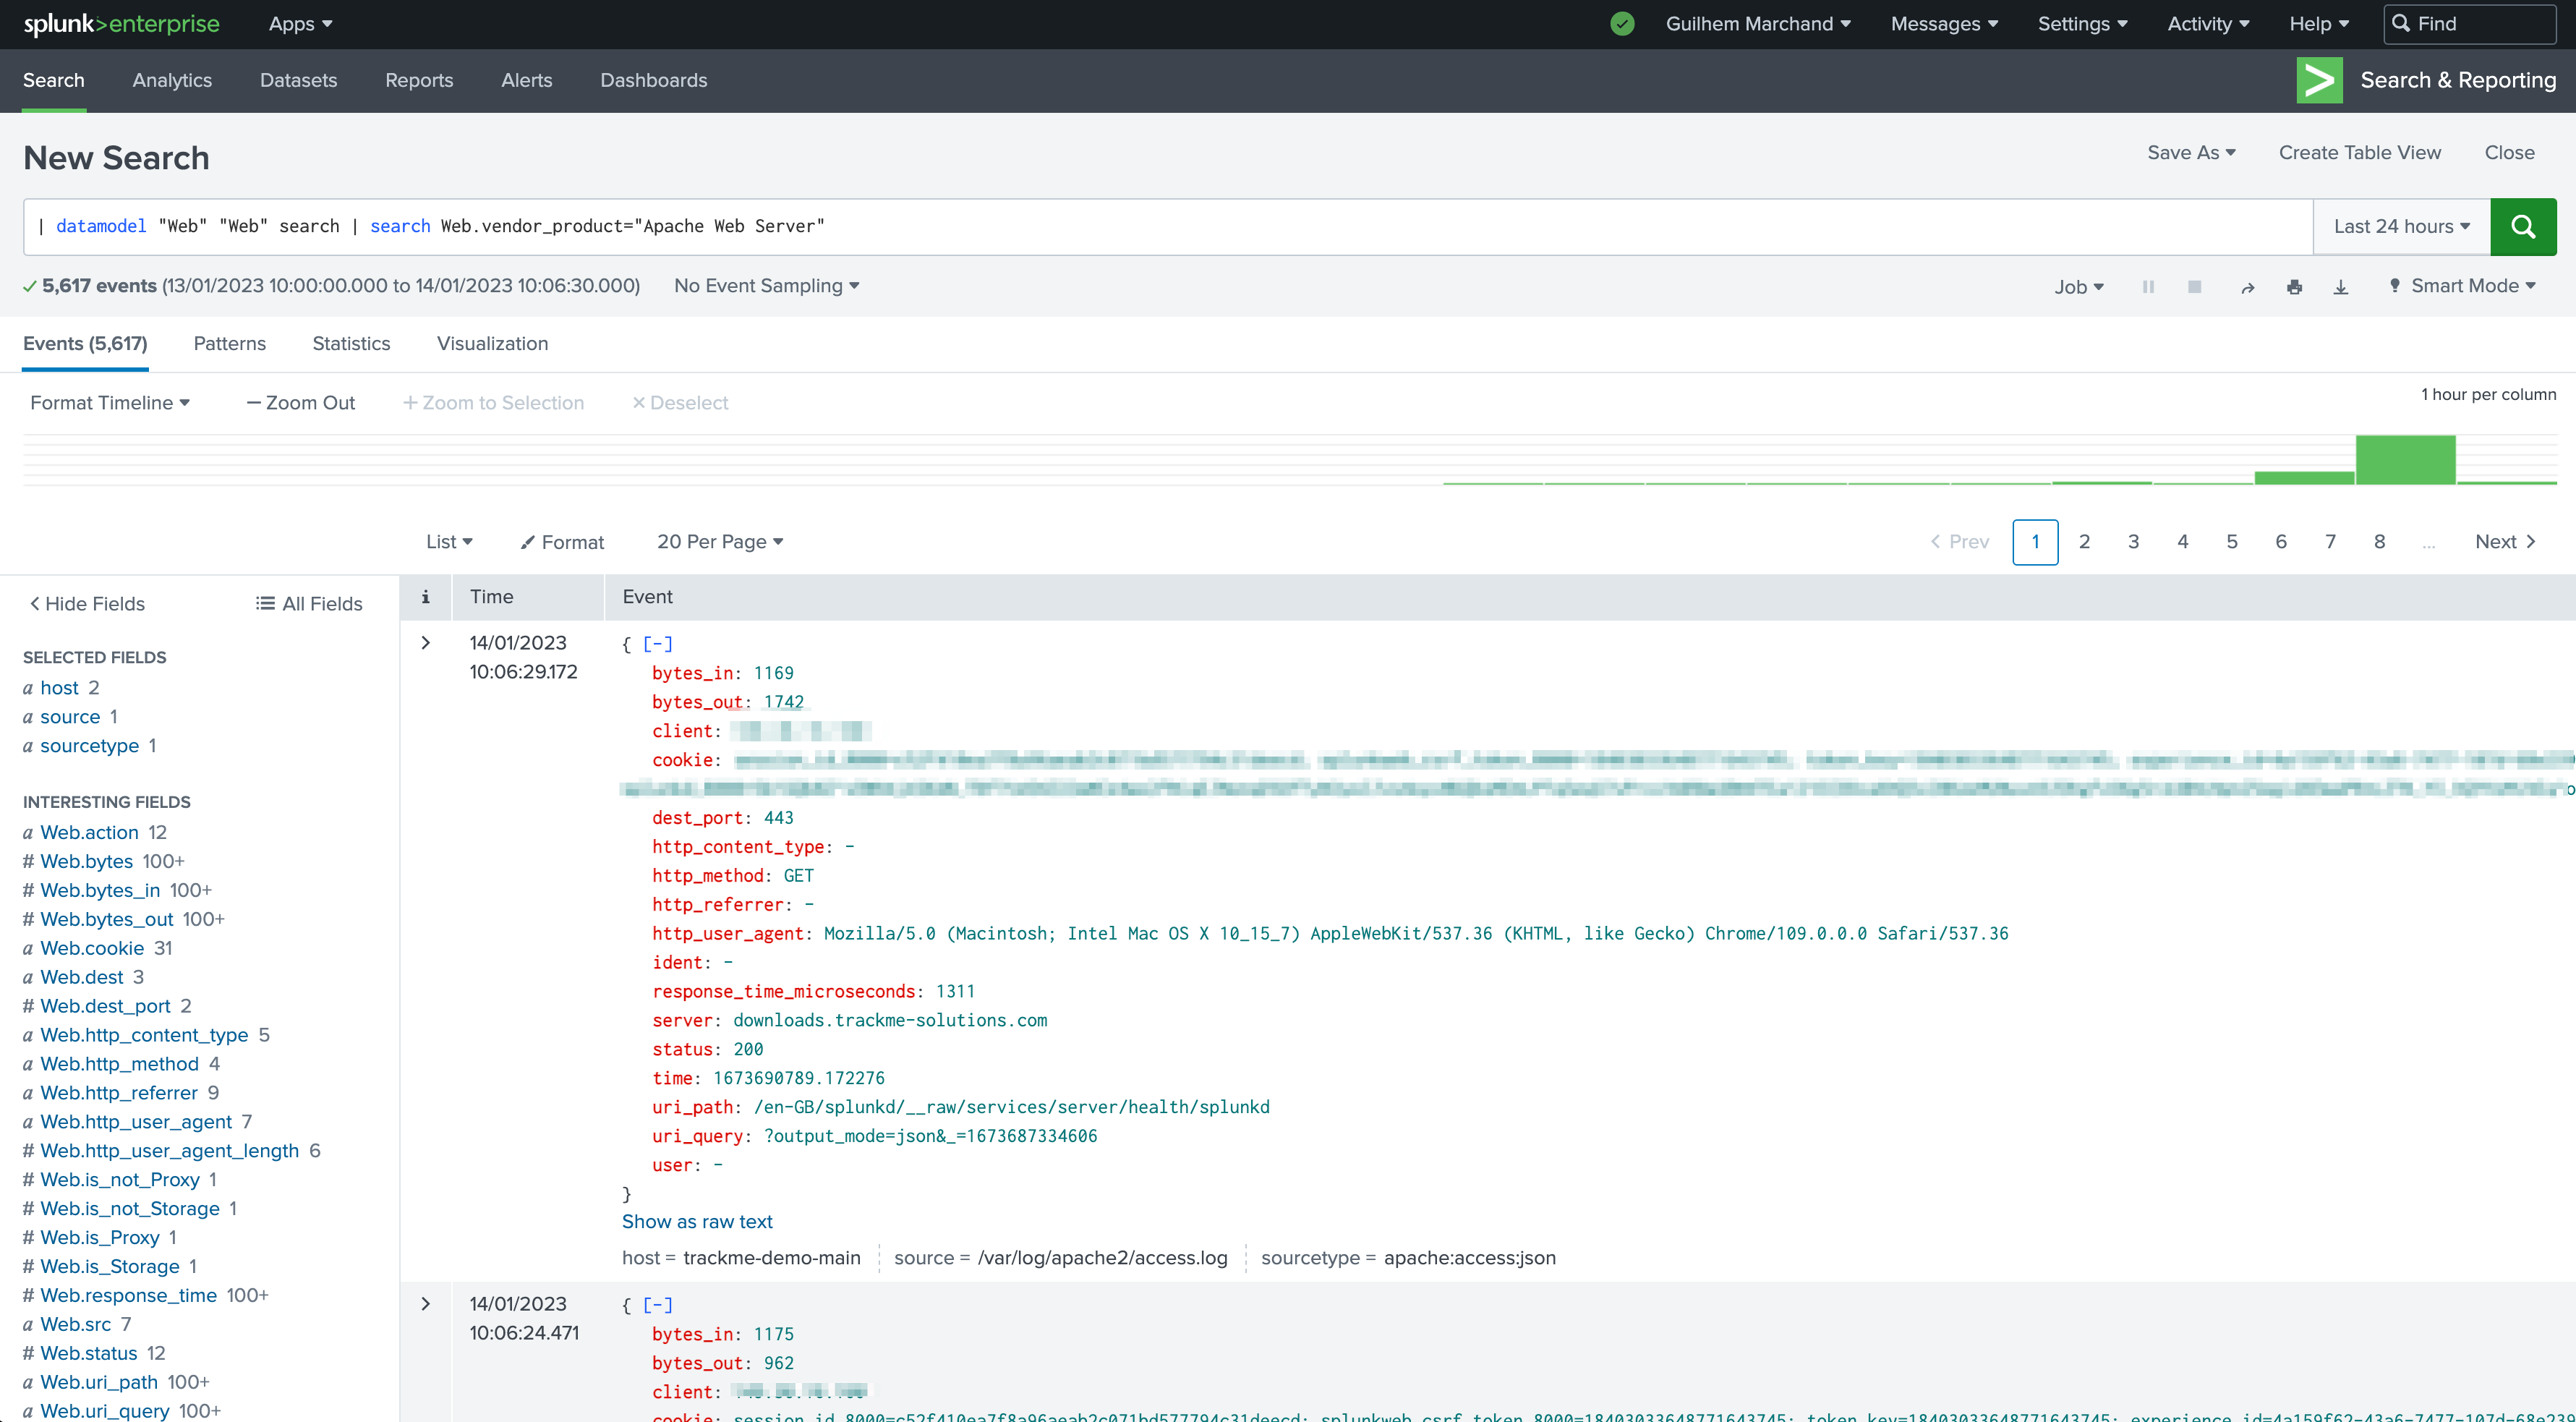Click the search query input field

[x=1168, y=227]
